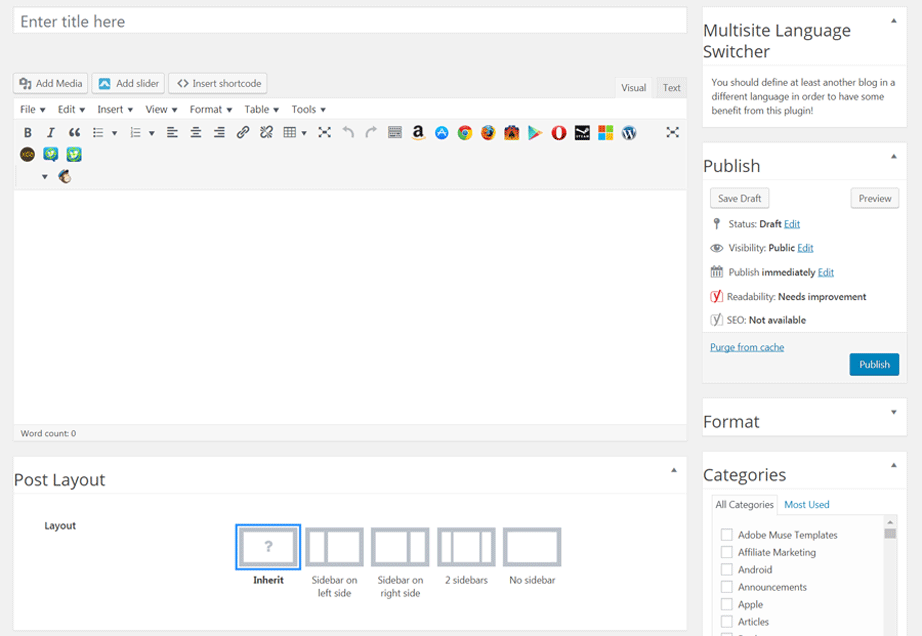
Task: Toggle italic formatting
Action: point(51,133)
